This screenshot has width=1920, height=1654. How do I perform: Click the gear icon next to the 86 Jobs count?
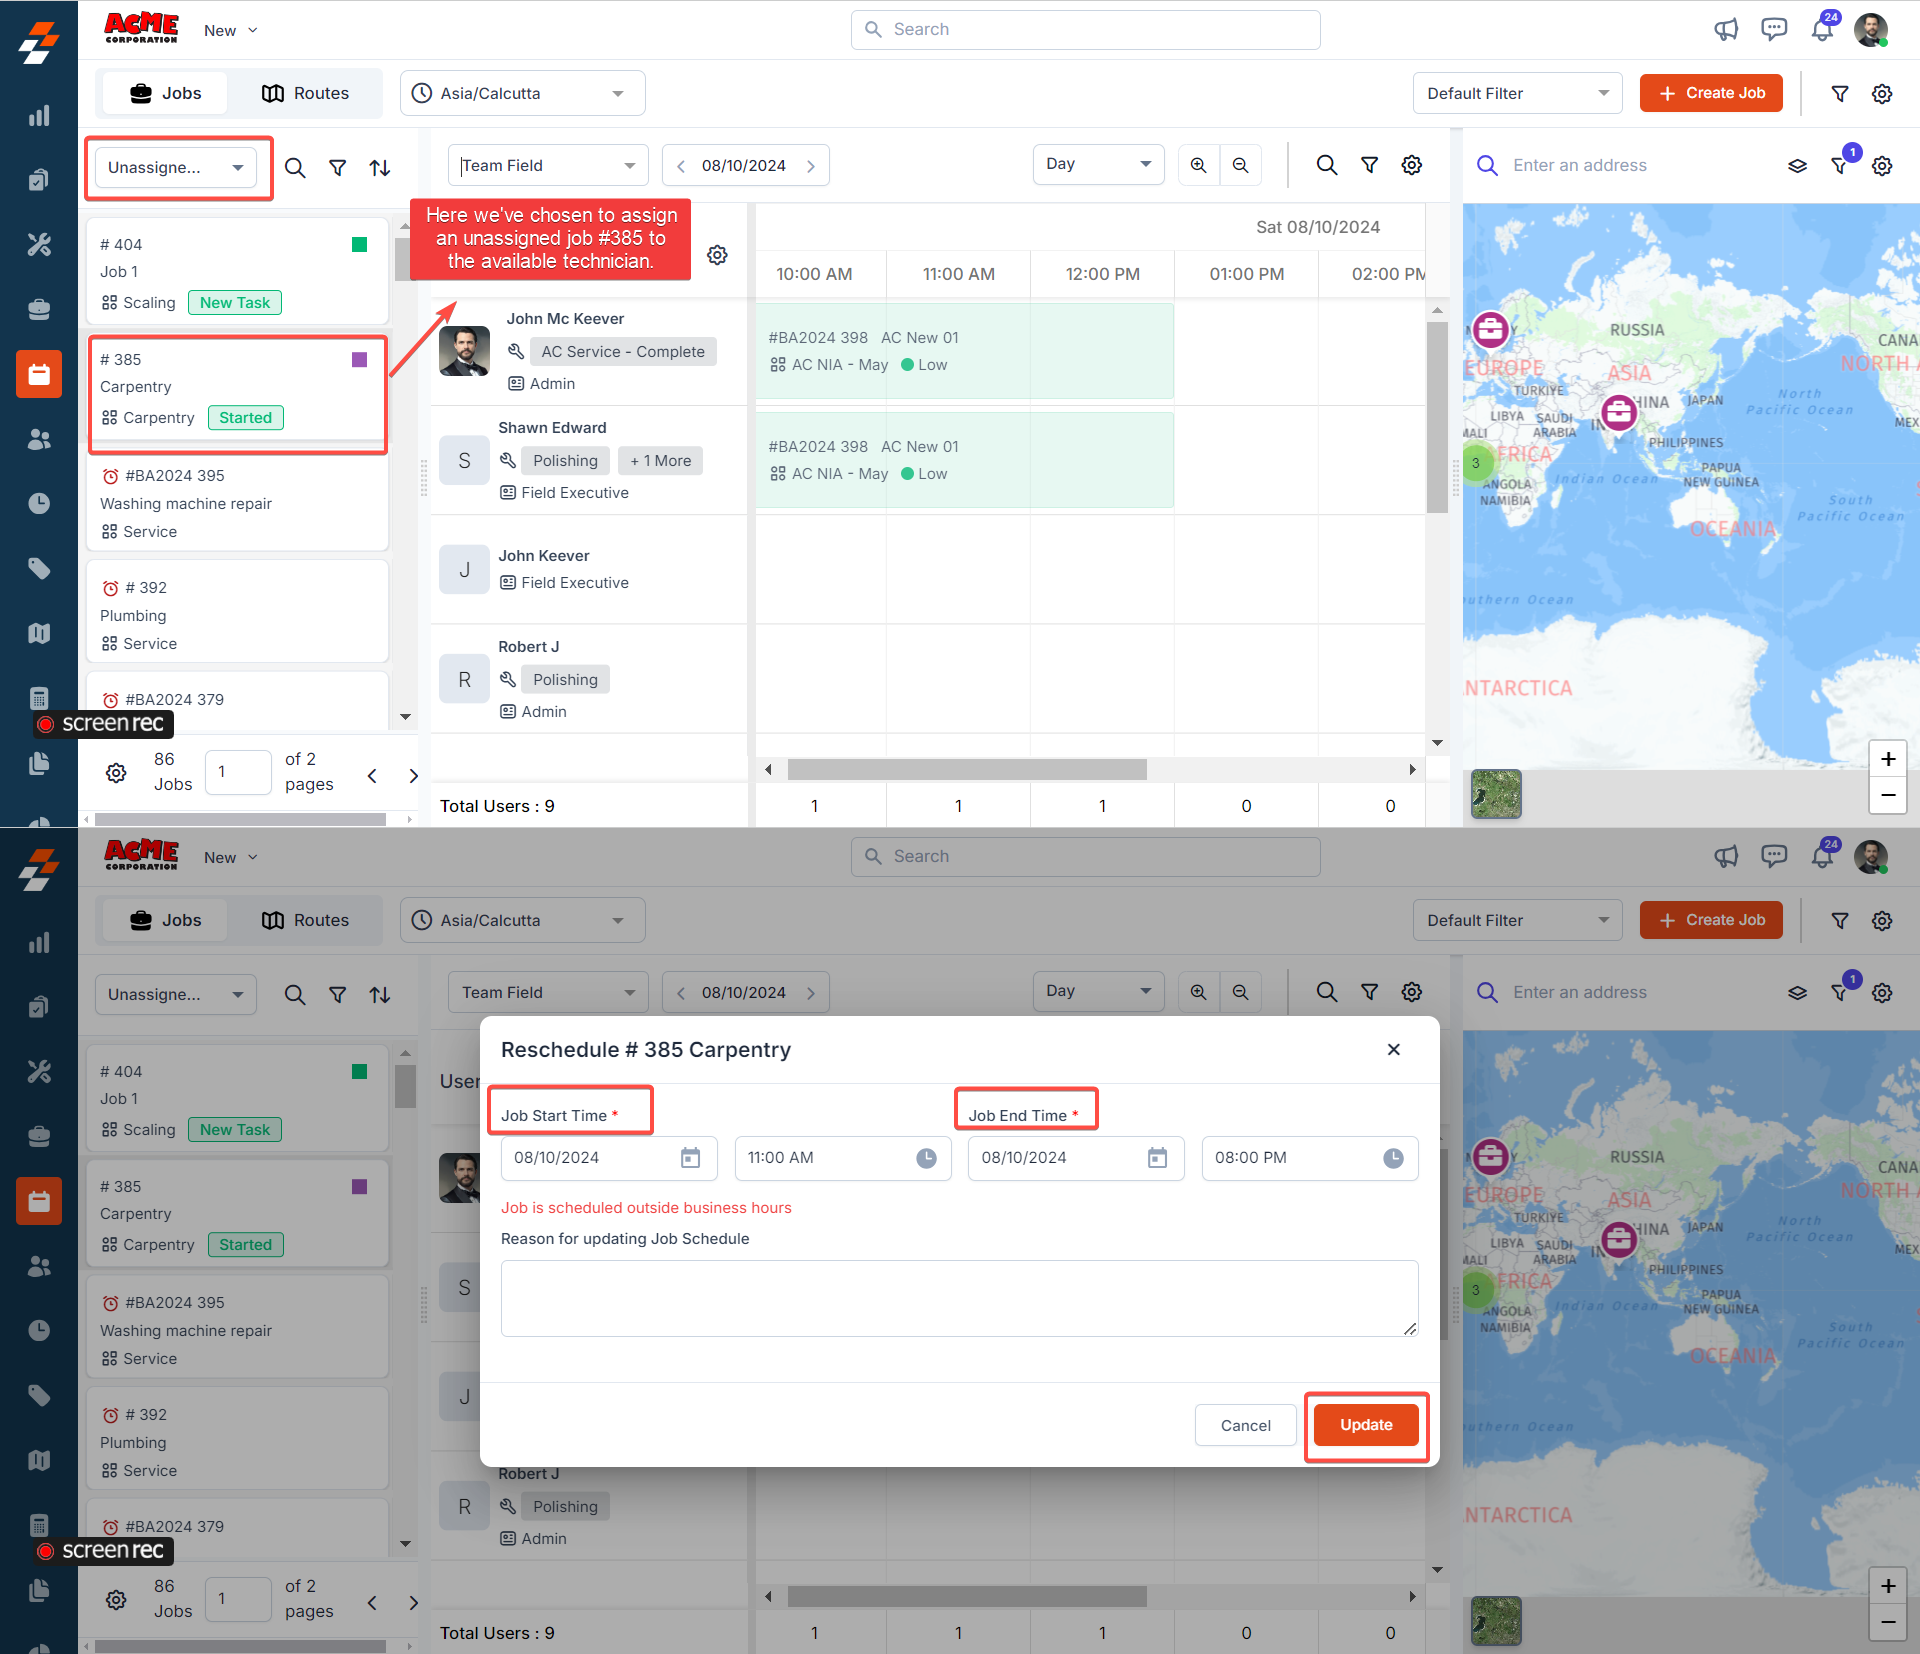point(116,773)
